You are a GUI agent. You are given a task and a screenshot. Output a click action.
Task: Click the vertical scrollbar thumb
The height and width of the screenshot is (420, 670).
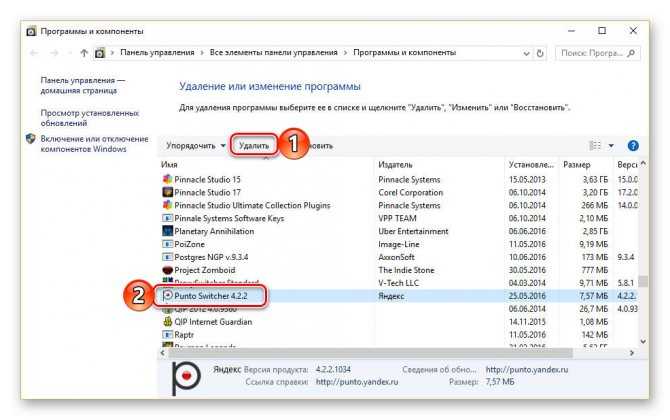click(643, 281)
